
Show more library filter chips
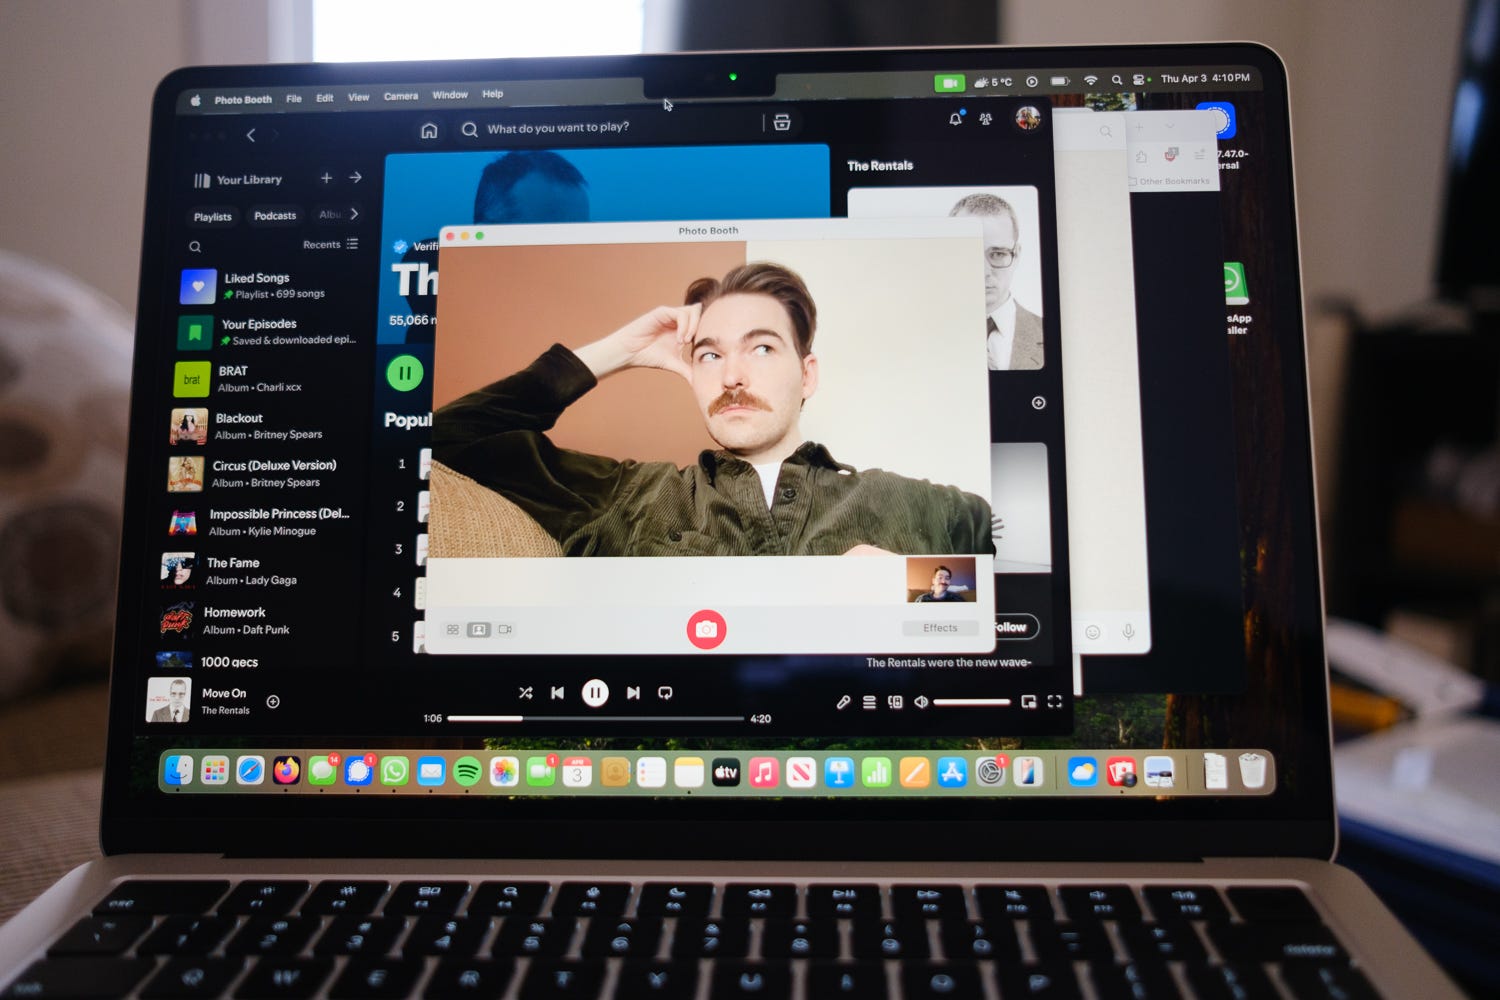pos(354,214)
